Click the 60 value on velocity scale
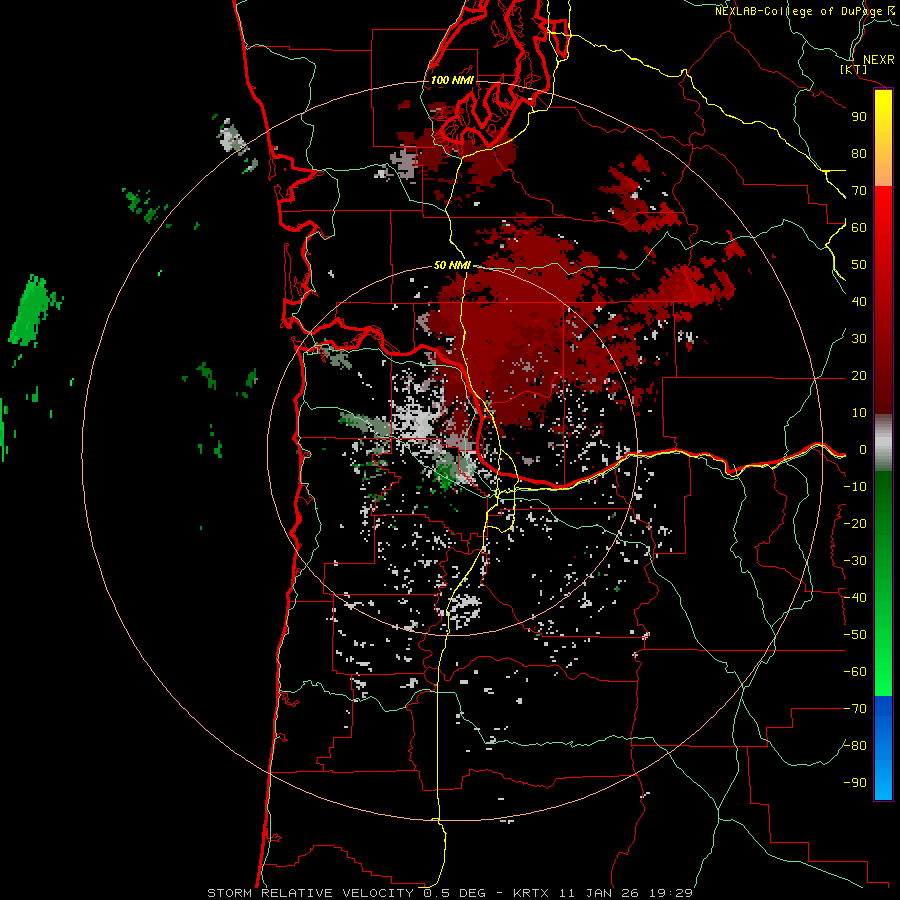Viewport: 900px width, 900px height. pos(859,227)
